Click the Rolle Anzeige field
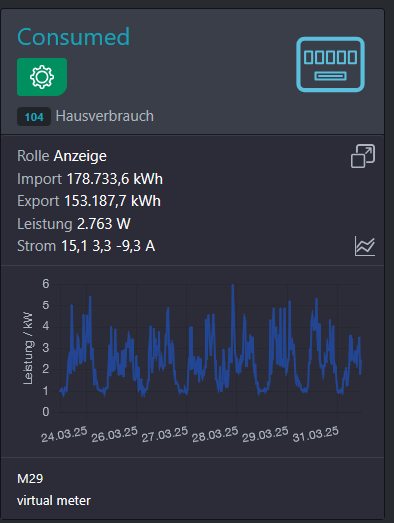The width and height of the screenshot is (394, 523). pos(62,156)
